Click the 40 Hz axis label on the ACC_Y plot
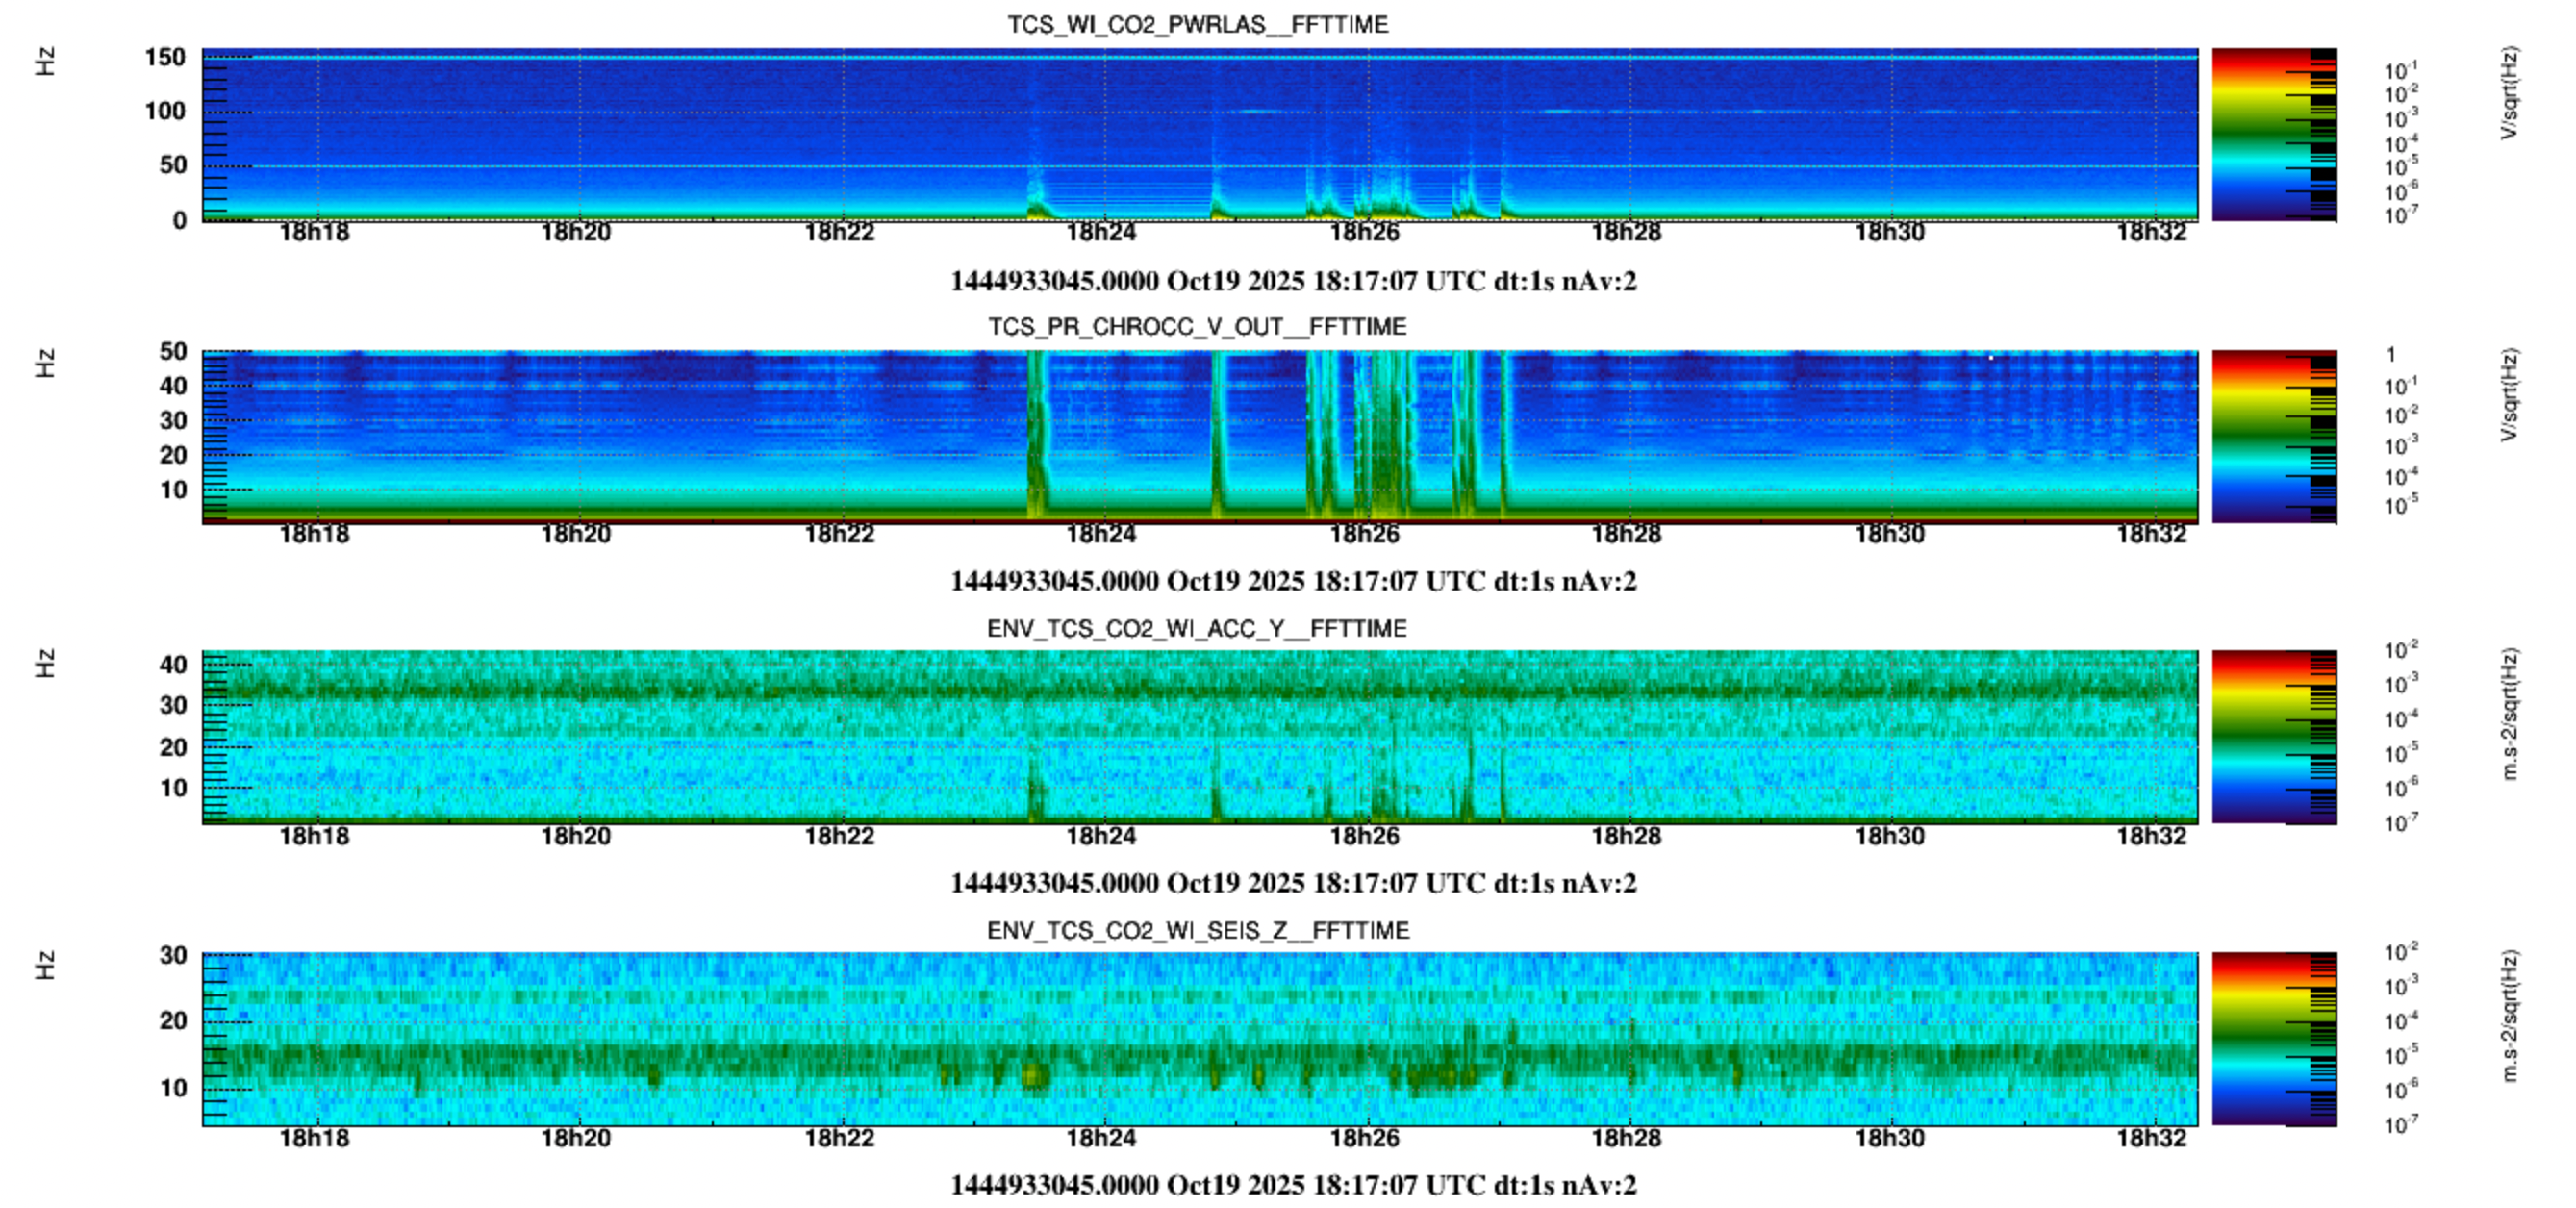Screen dimensions: 2576x1208 (173, 665)
